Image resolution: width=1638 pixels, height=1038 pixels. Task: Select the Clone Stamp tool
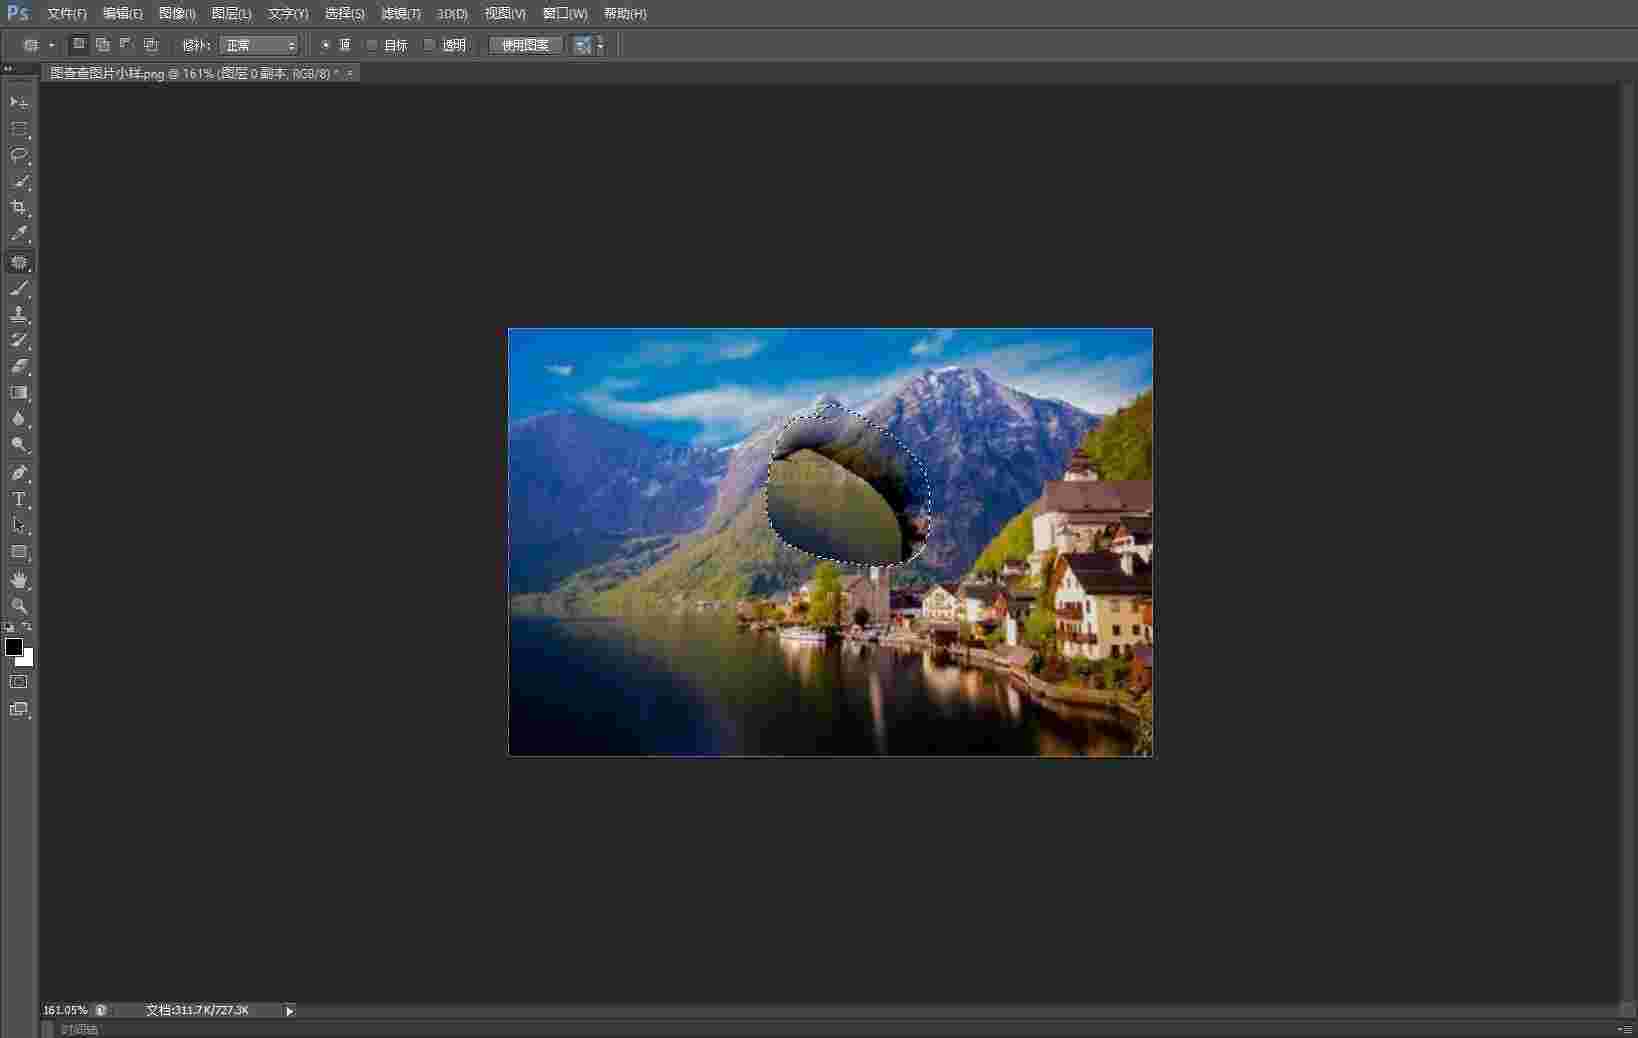pos(19,314)
